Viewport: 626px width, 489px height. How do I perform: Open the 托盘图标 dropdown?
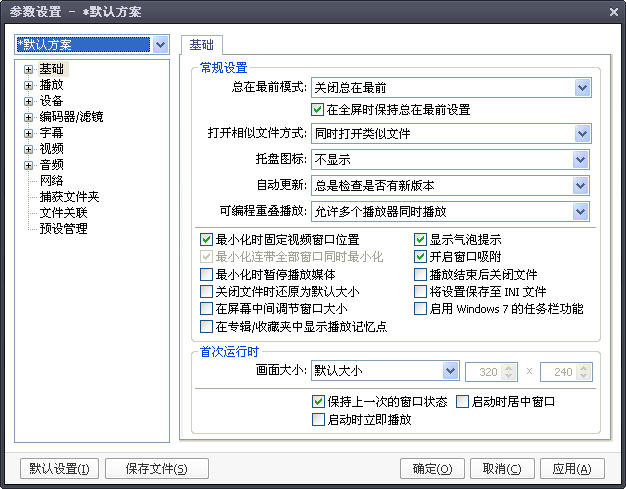coord(582,159)
